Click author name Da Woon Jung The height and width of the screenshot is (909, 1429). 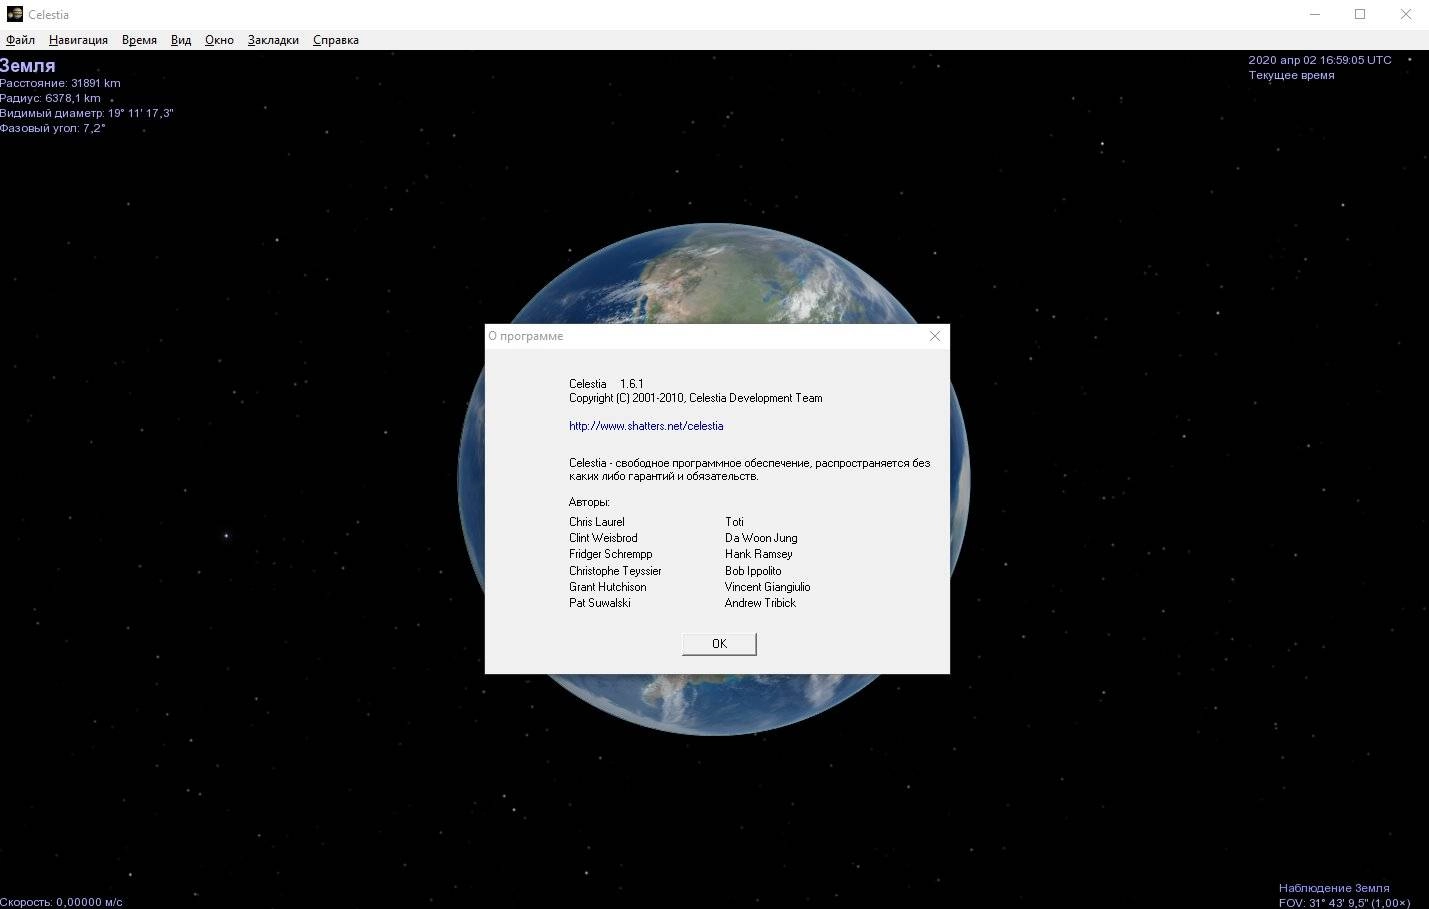tap(761, 538)
